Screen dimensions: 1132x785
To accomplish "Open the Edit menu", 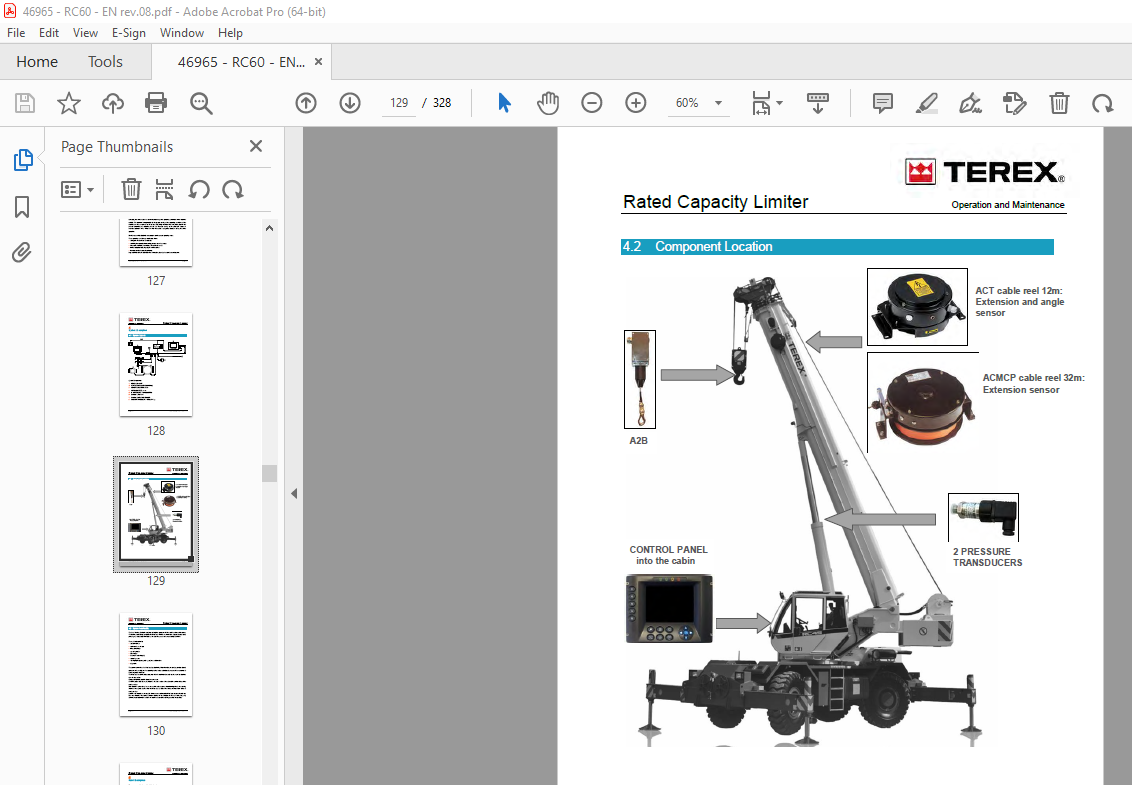I will [x=49, y=32].
